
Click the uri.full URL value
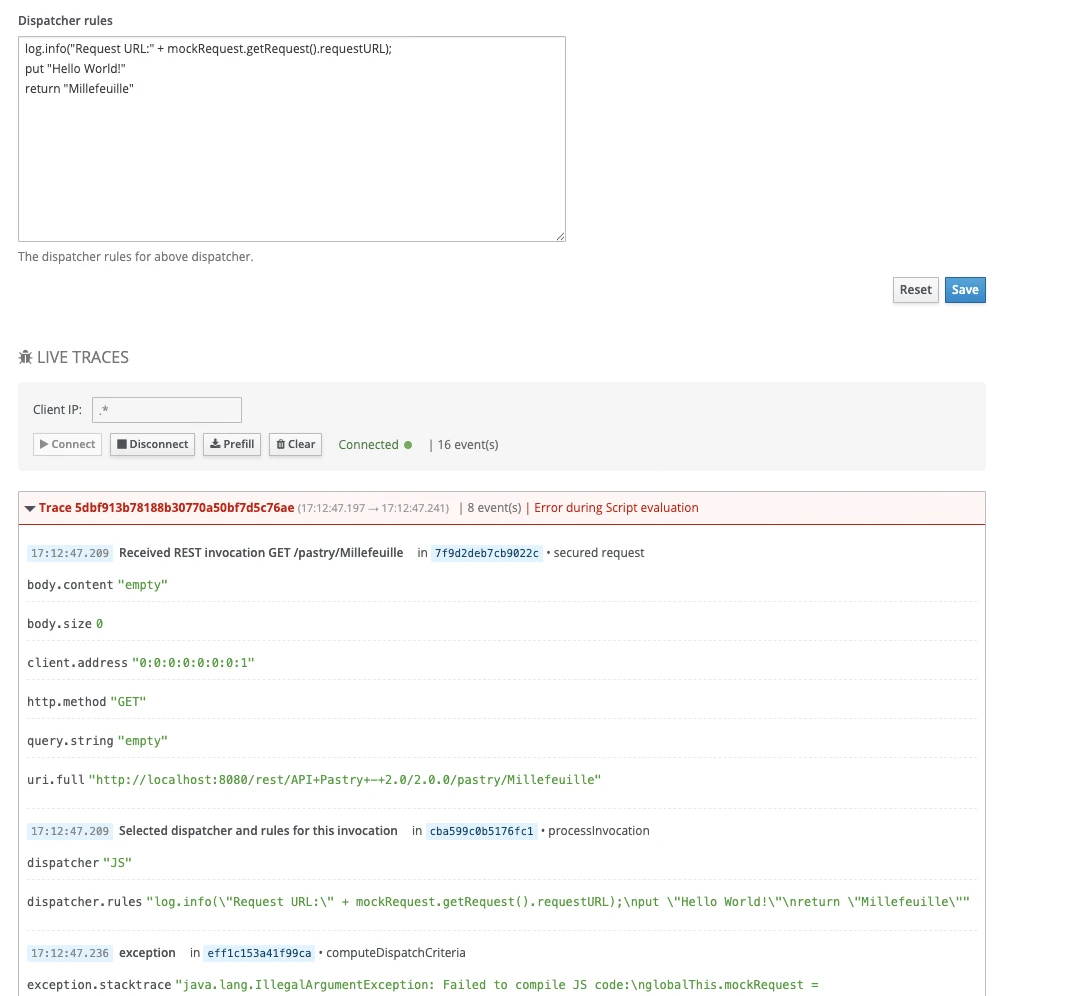coord(345,779)
